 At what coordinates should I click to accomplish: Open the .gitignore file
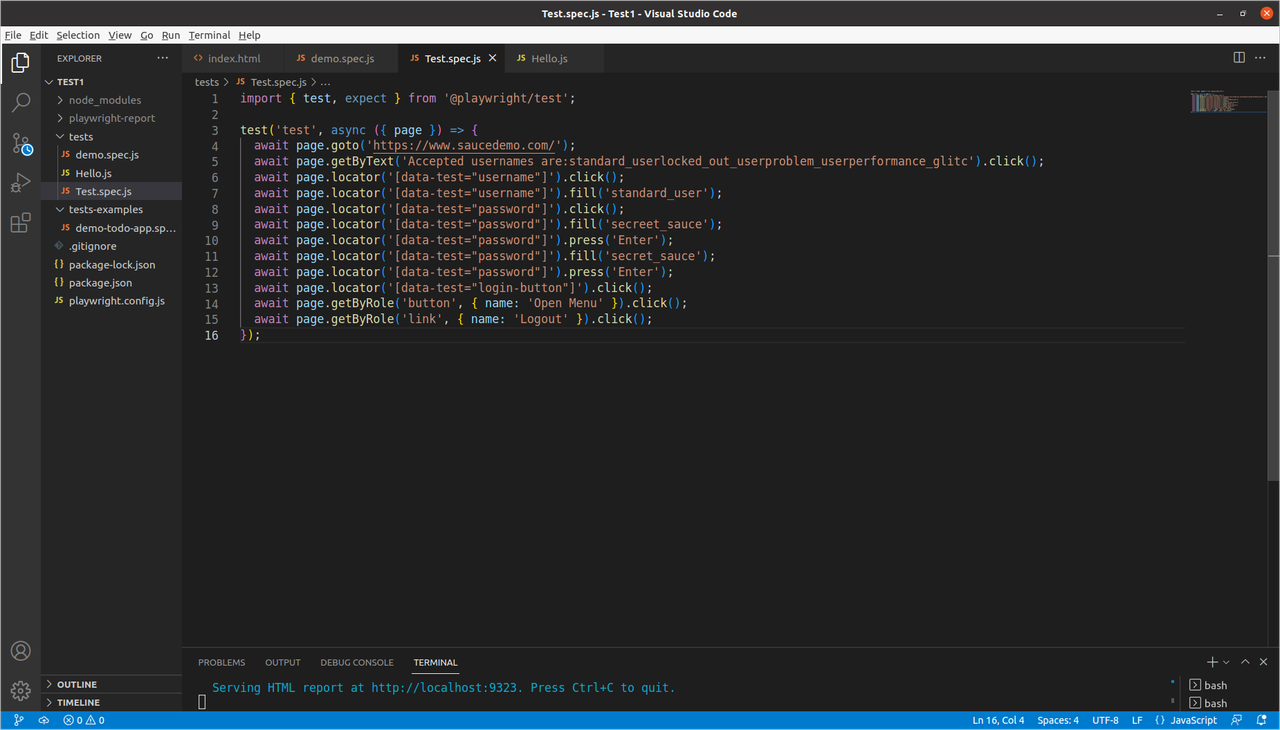coord(112,246)
